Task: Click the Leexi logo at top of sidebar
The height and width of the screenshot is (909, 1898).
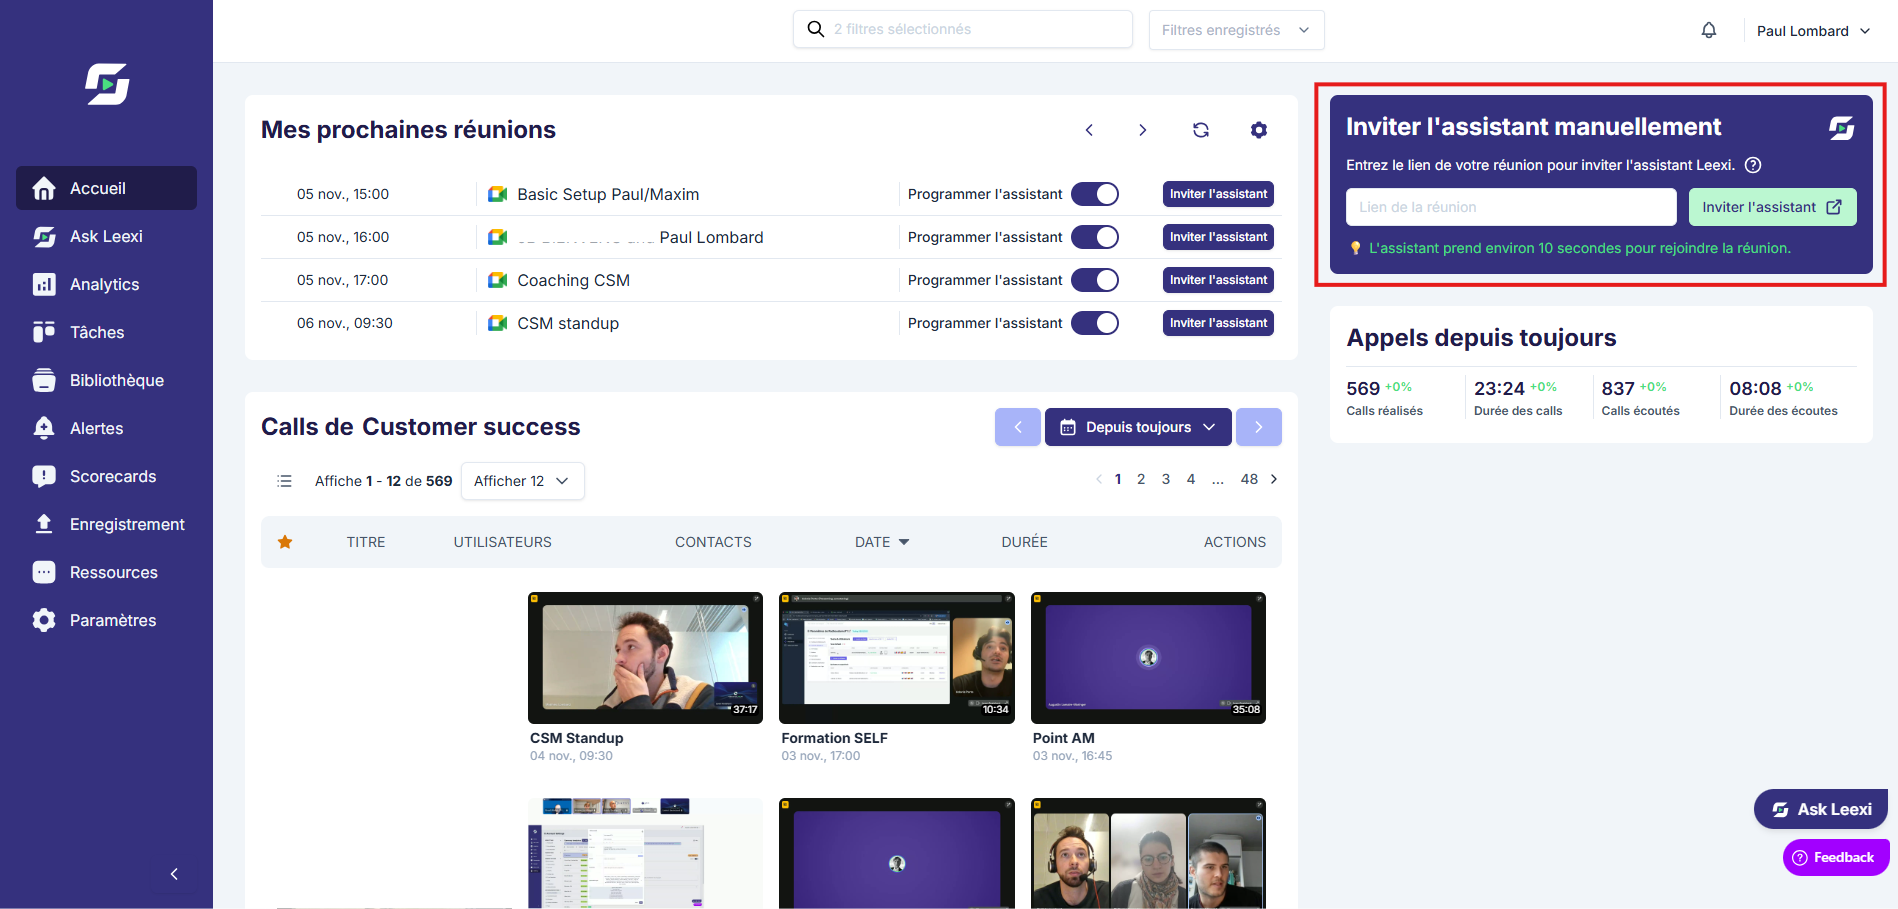Action: tap(107, 84)
